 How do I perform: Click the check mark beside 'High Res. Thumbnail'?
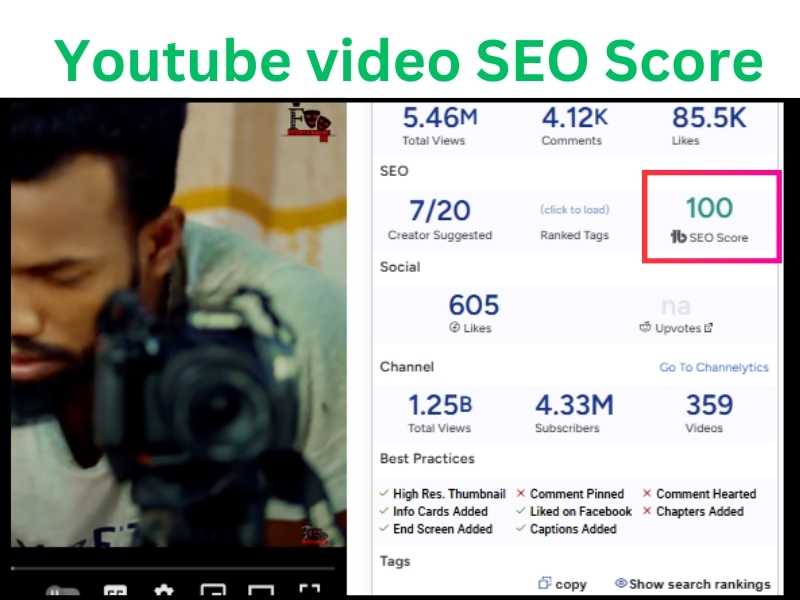[384, 493]
